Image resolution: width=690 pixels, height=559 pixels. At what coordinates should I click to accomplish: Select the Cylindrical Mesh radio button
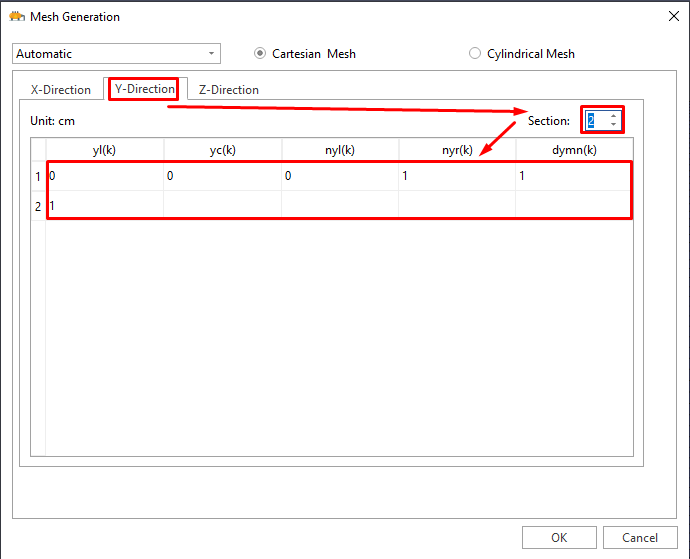475,54
